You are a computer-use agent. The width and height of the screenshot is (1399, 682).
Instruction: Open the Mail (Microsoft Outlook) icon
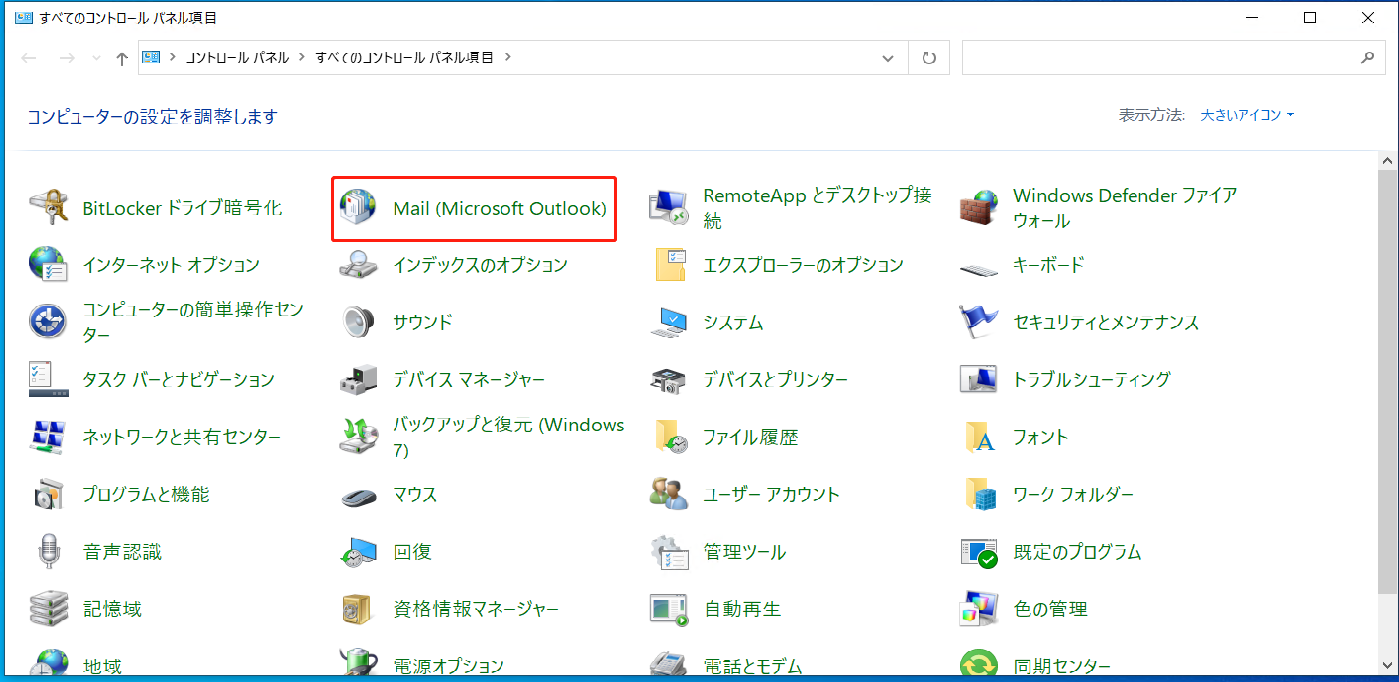click(x=358, y=208)
